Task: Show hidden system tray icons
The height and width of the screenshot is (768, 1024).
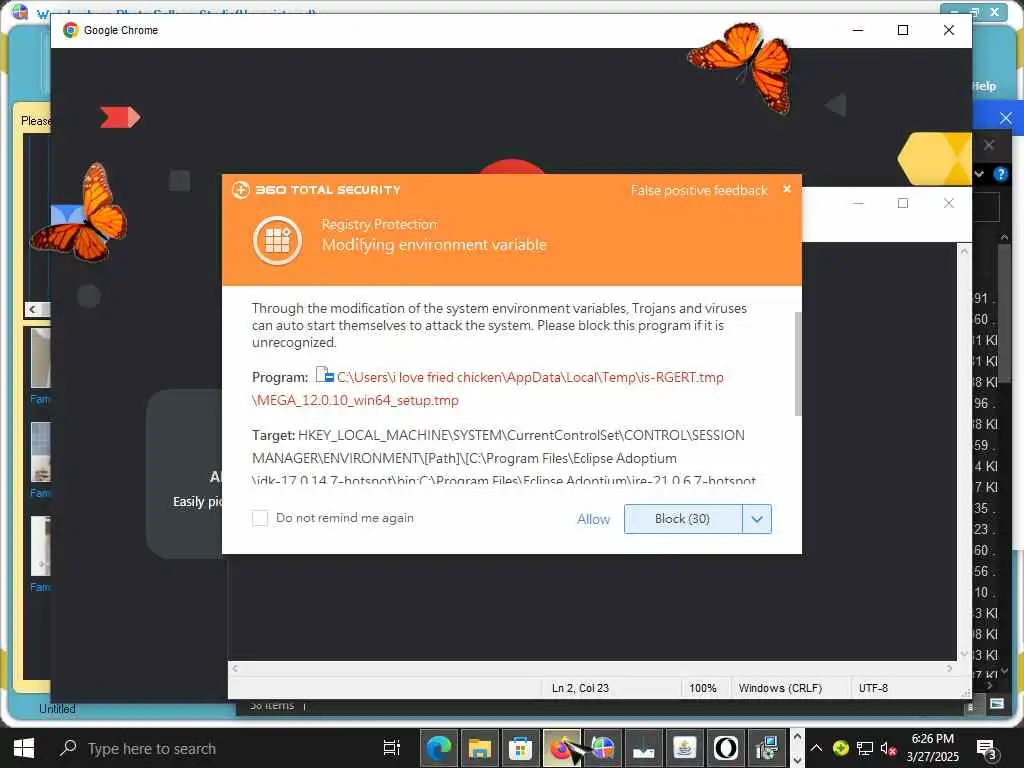Action: point(816,748)
